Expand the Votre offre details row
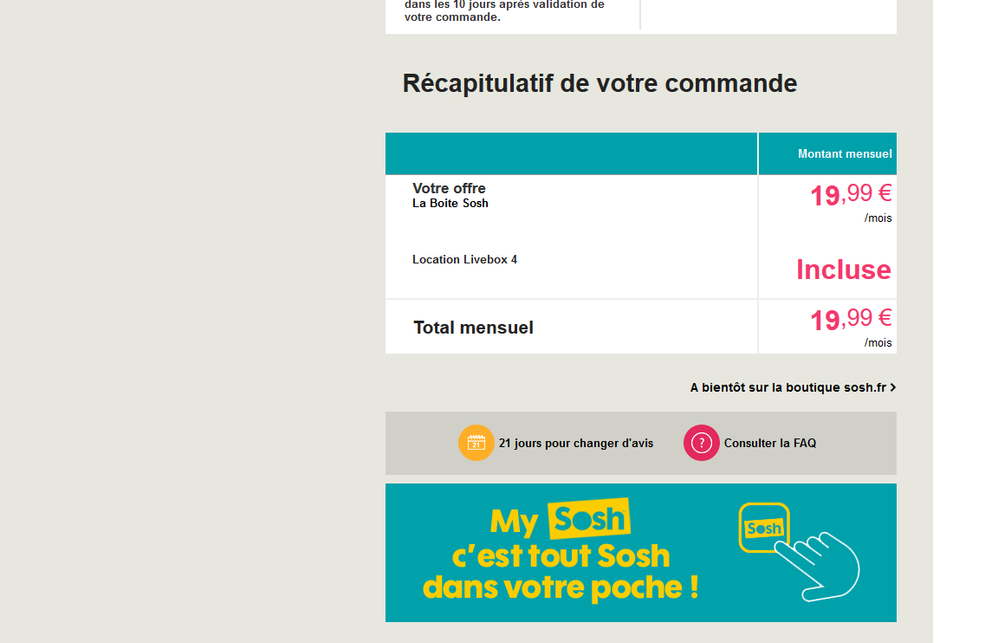This screenshot has width=998, height=643. (449, 188)
